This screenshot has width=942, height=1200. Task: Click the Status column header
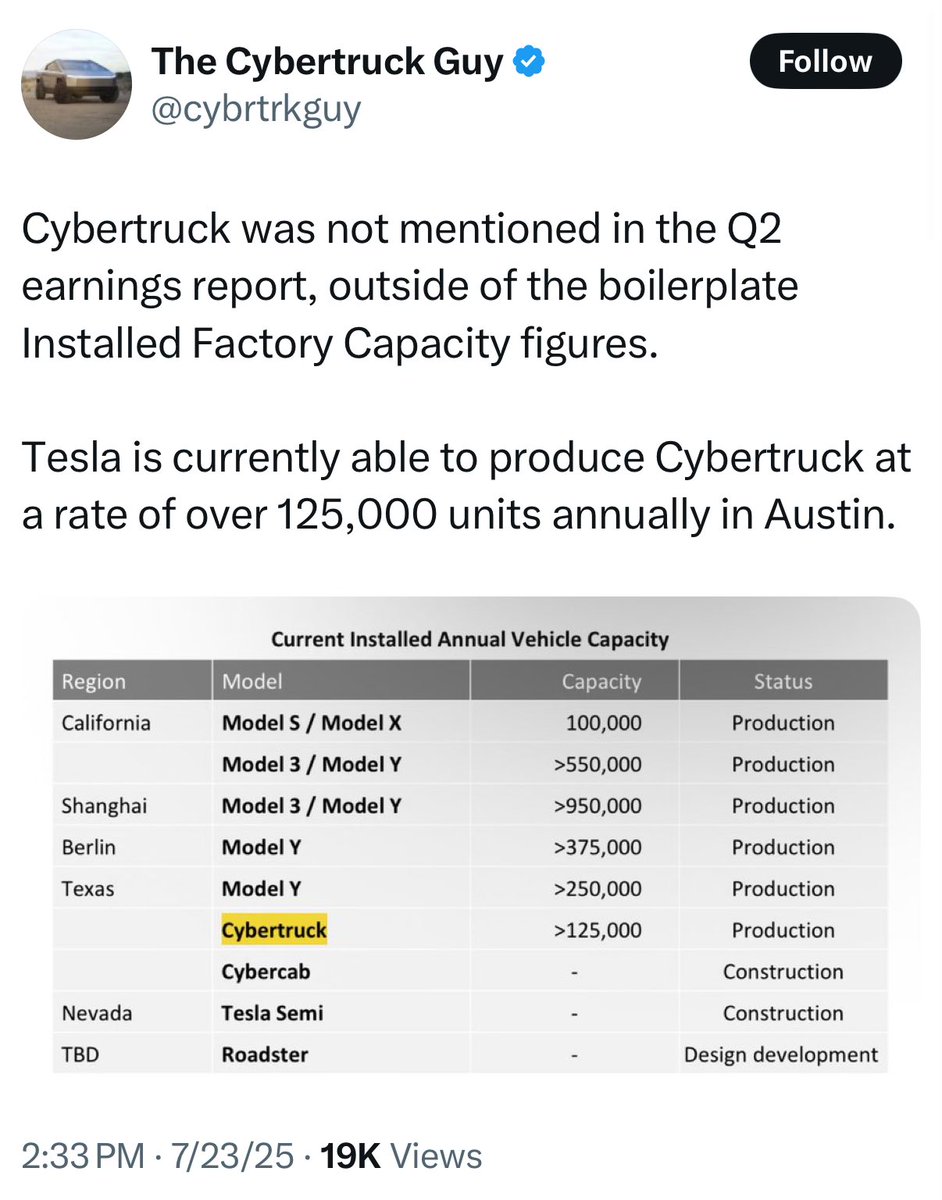[x=783, y=681]
